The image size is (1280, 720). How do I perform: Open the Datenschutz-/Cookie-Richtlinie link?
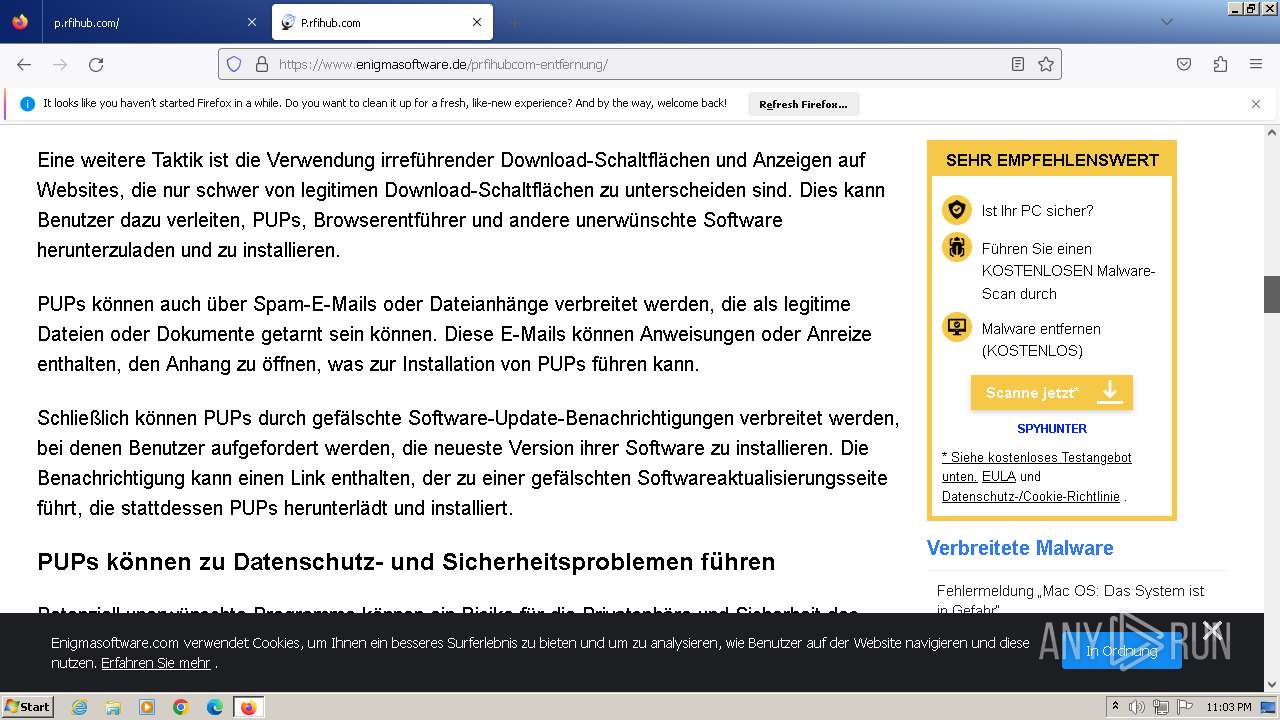pos(1031,497)
